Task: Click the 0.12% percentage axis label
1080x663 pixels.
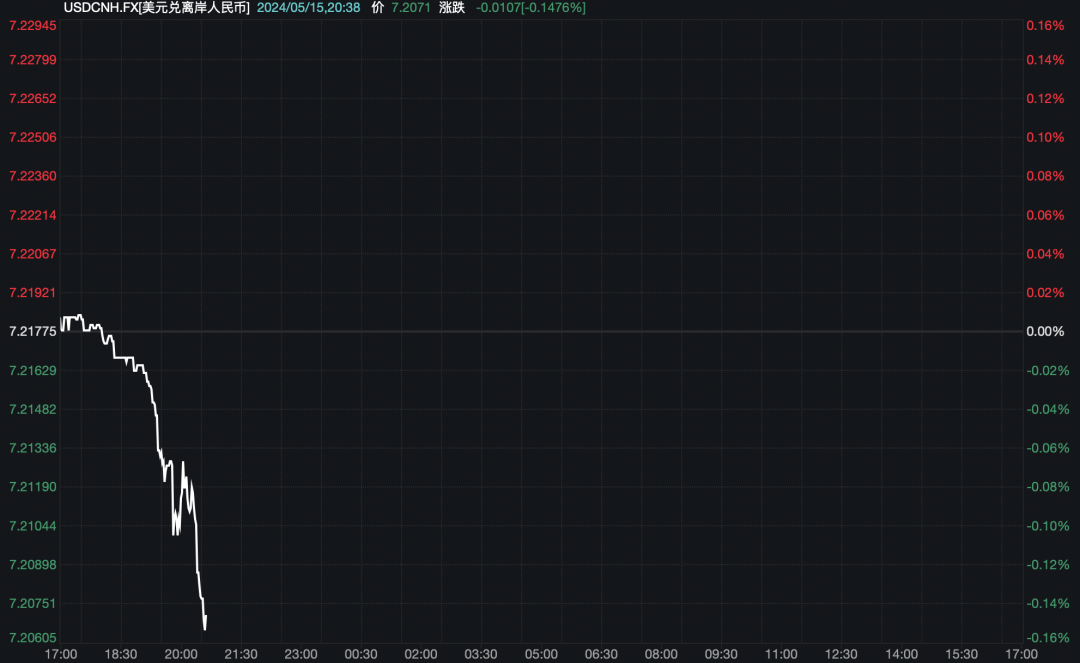Action: 1045,98
